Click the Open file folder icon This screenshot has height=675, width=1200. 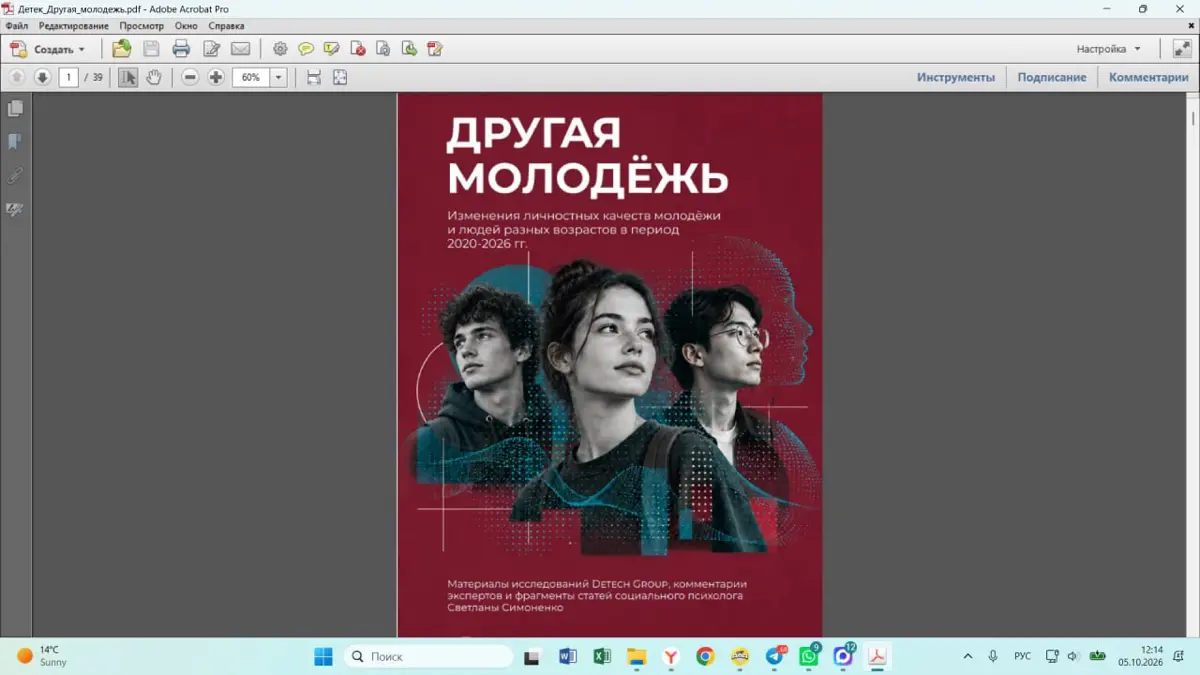tap(121, 49)
